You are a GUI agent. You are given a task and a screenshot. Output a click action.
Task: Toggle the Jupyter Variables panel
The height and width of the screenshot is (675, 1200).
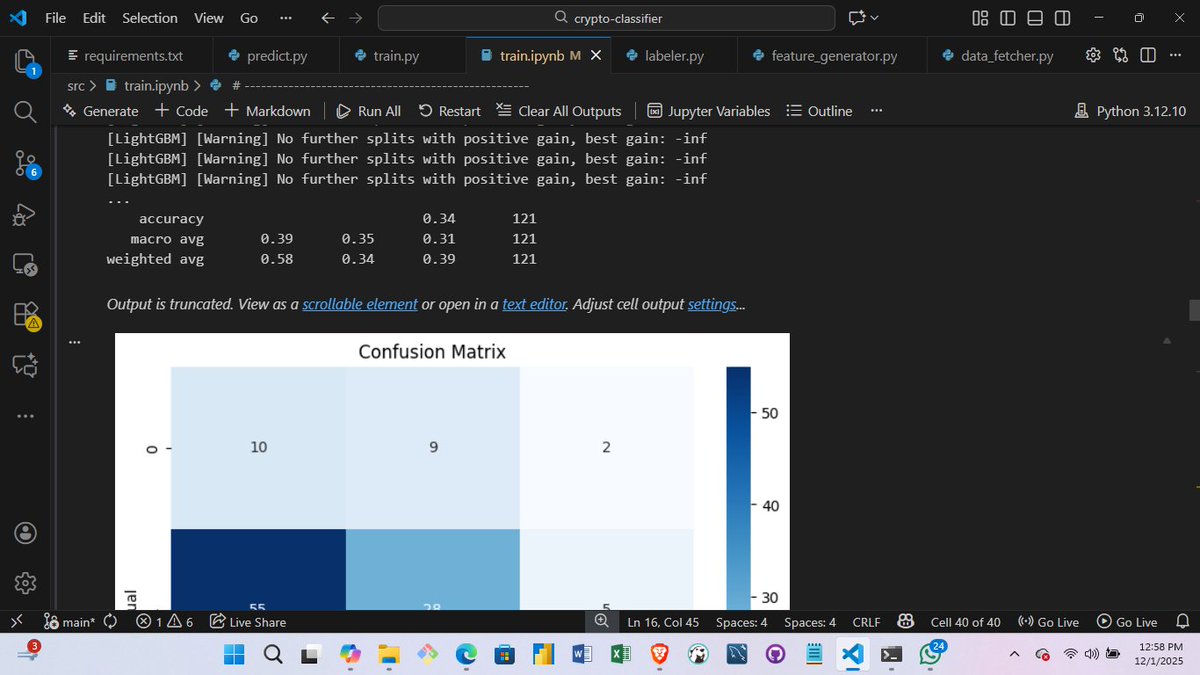tap(709, 111)
